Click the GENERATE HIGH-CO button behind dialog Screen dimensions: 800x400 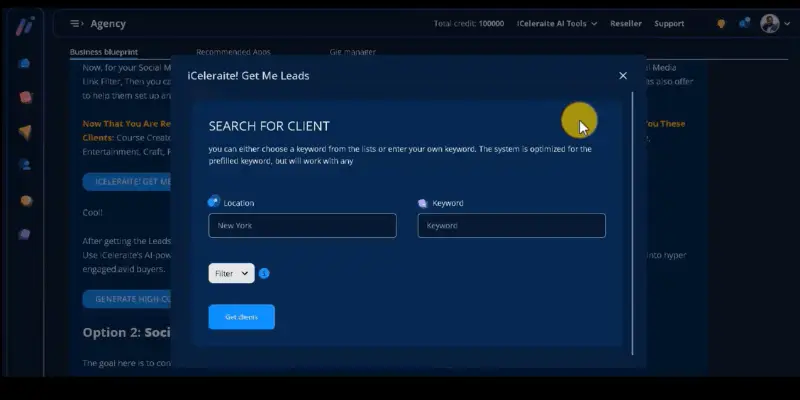pos(127,299)
